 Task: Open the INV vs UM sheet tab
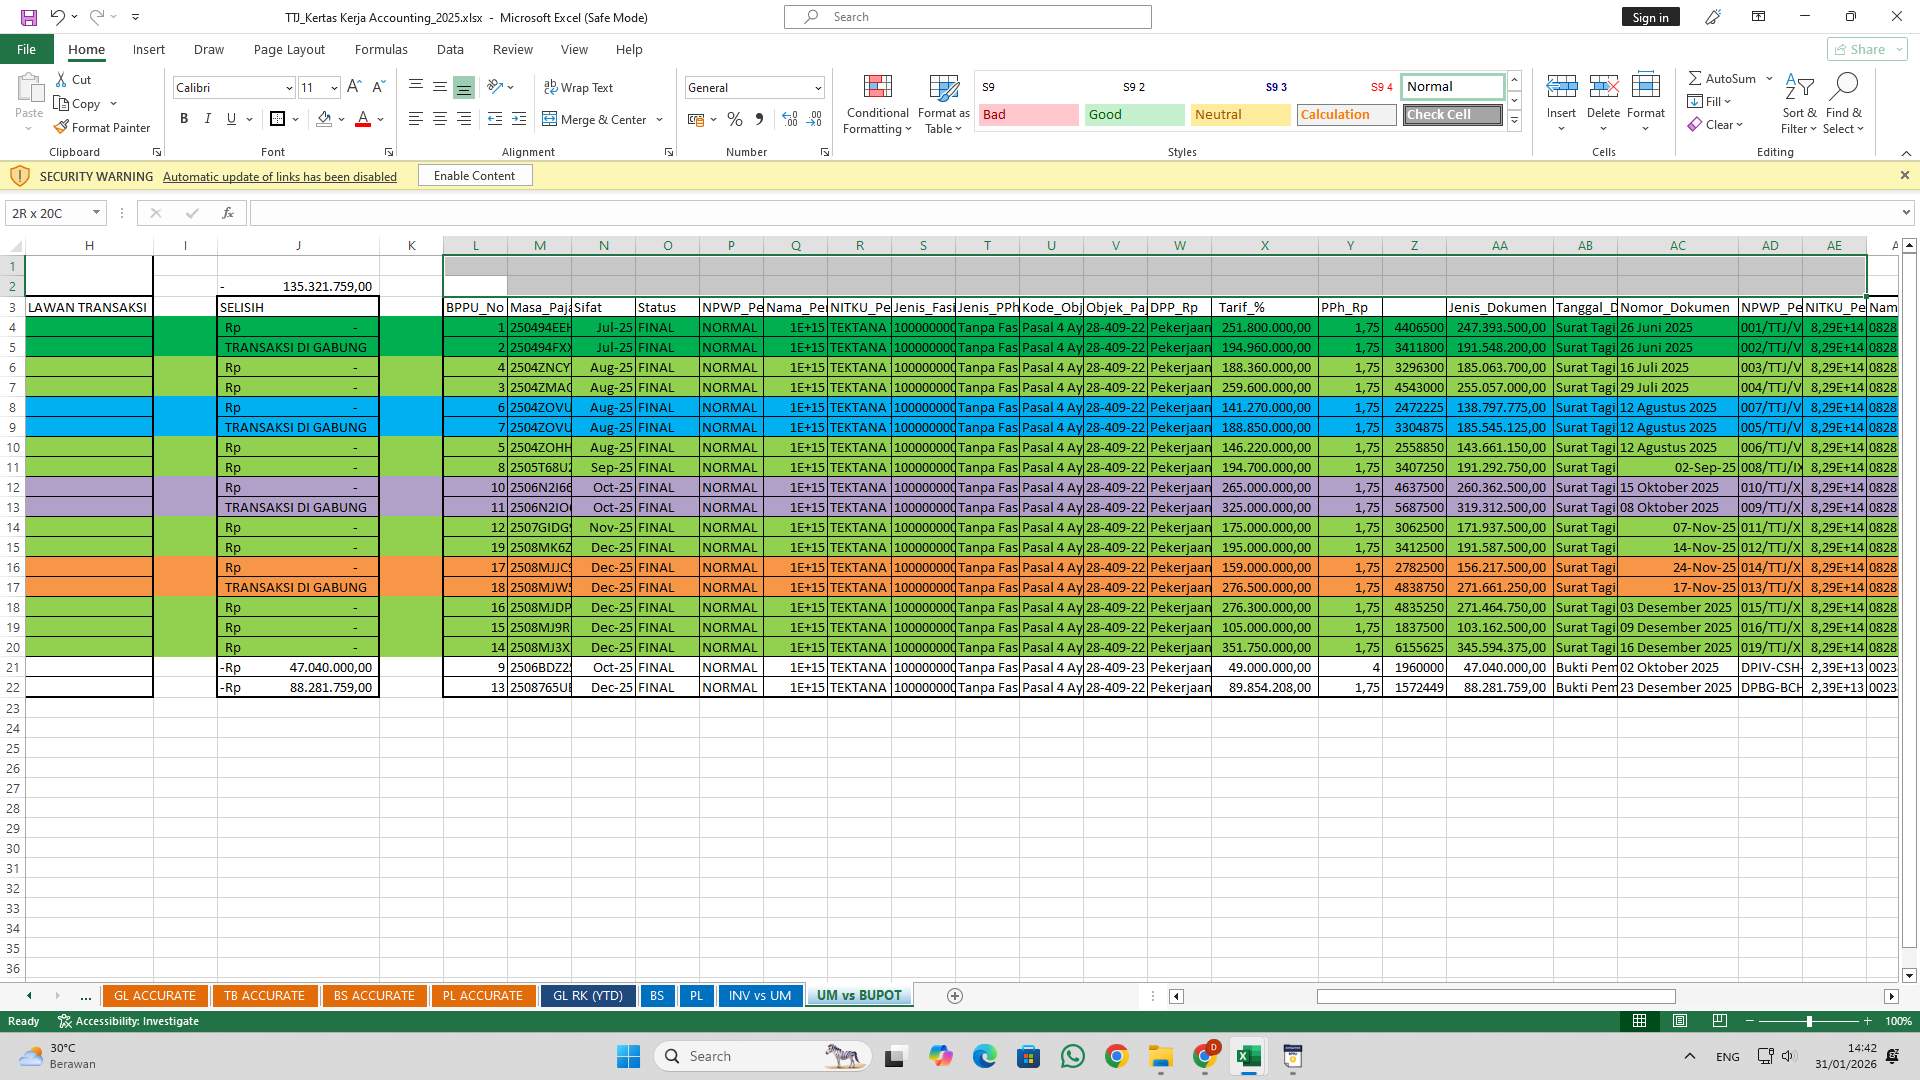point(760,995)
